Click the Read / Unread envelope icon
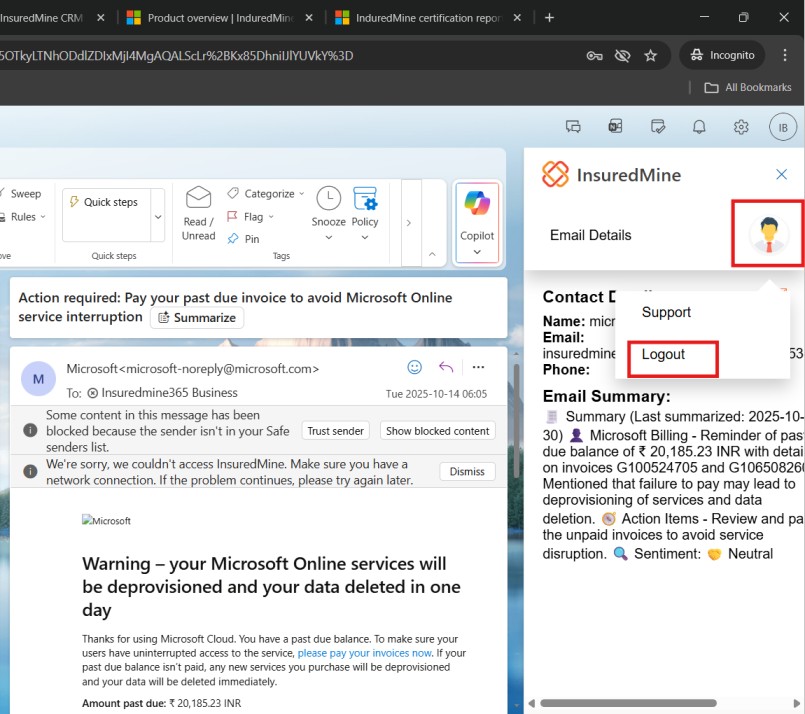The image size is (805, 714). pyautogui.click(x=199, y=198)
